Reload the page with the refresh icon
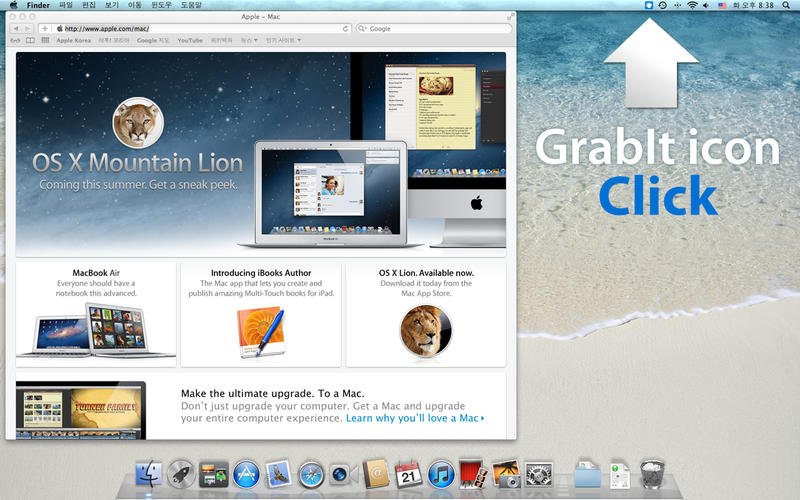The image size is (800, 500). click(345, 29)
